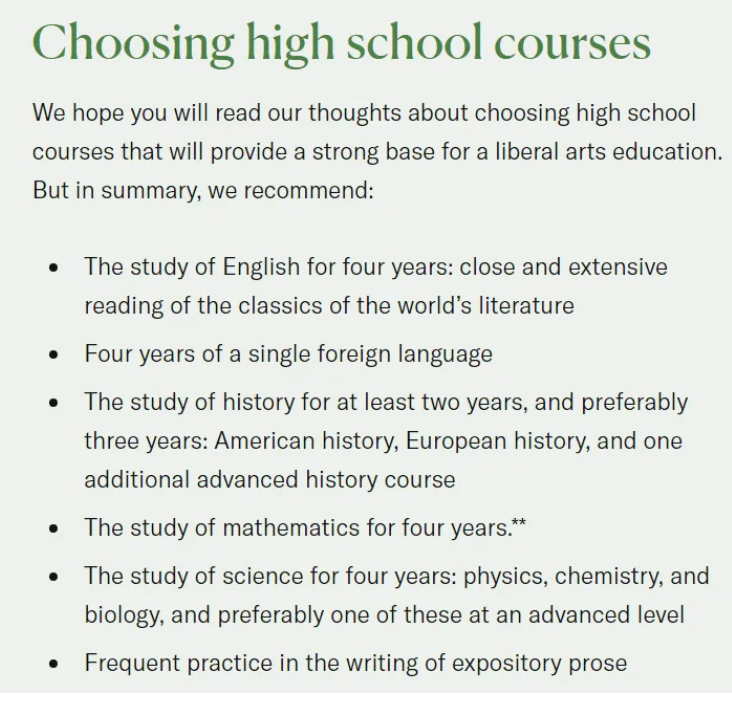Click "The study of mathematics for four years"
The width and height of the screenshot is (732, 702).
point(297,528)
